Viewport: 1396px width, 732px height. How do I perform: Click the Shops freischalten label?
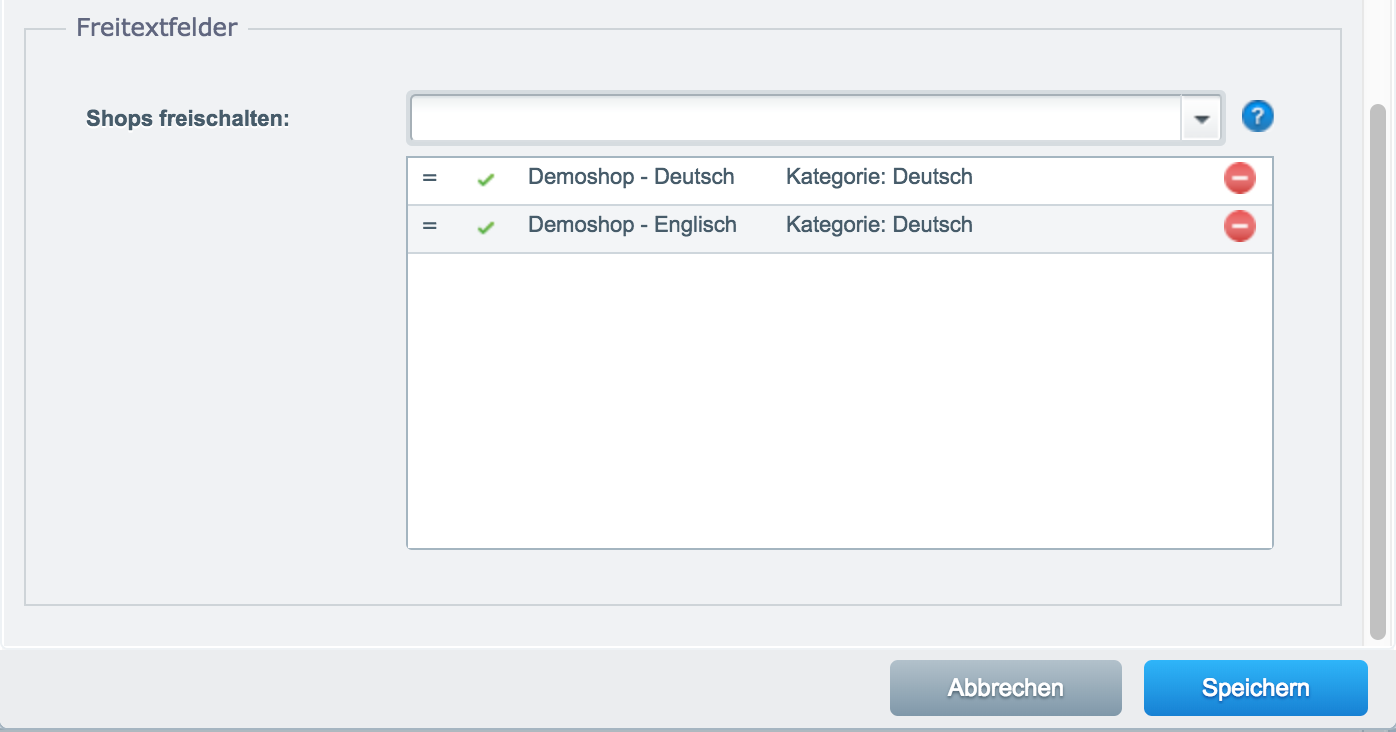point(188,118)
